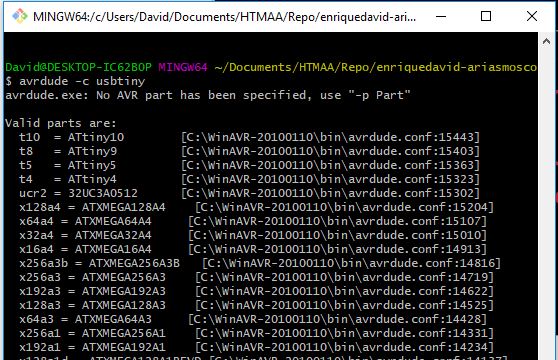558x360 pixels.
Task: Click the 't8 = ATtiny9' row
Action: click(x=249, y=151)
